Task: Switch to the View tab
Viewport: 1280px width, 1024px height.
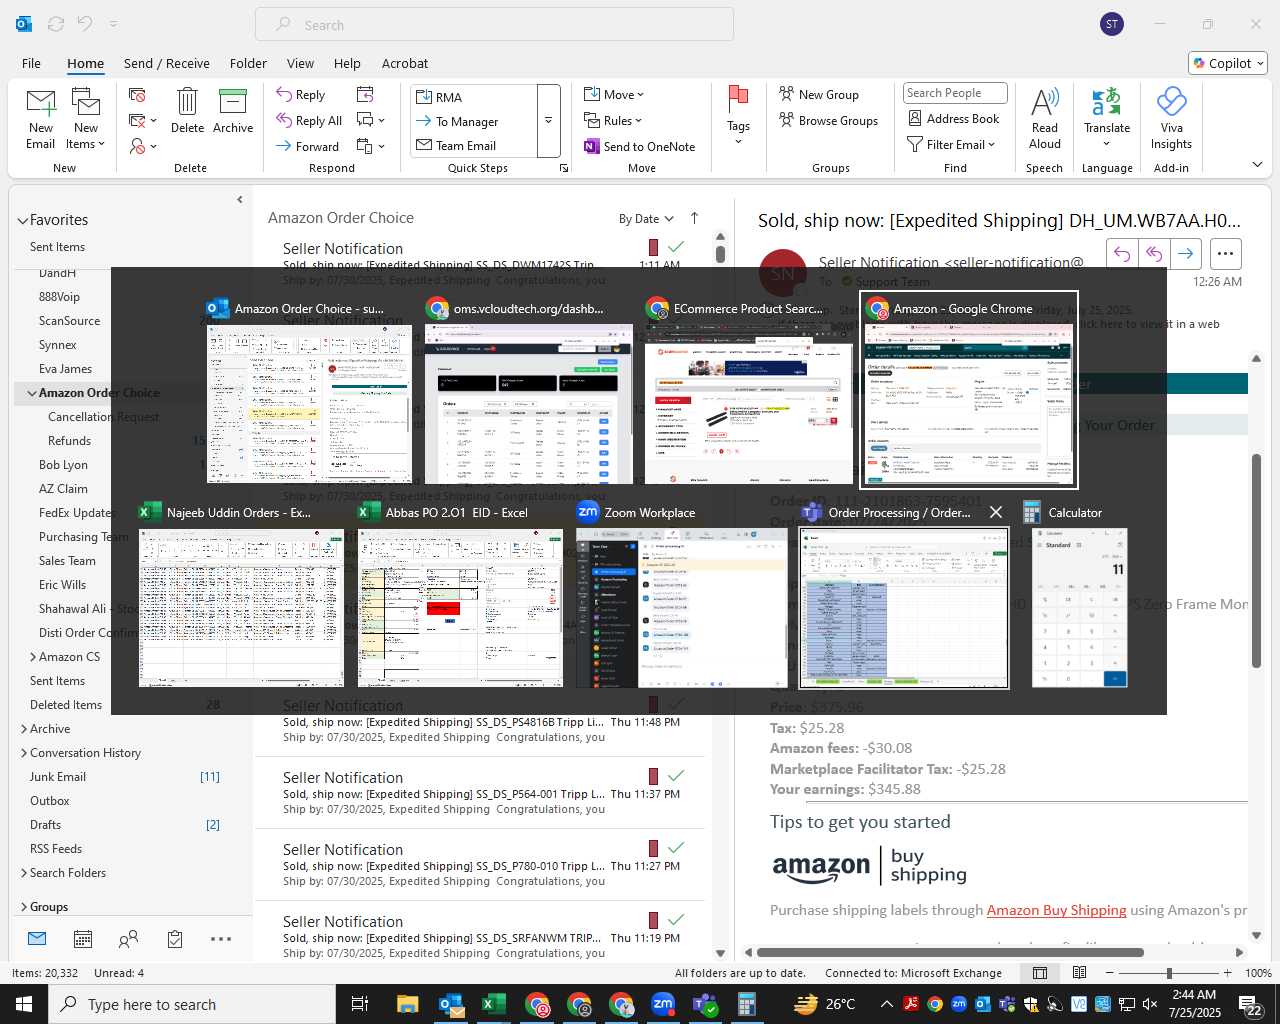Action: click(x=300, y=63)
